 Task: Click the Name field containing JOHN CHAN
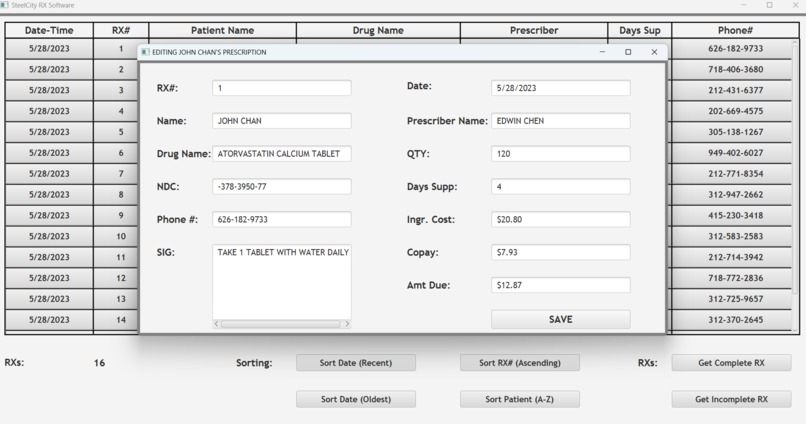click(x=282, y=121)
